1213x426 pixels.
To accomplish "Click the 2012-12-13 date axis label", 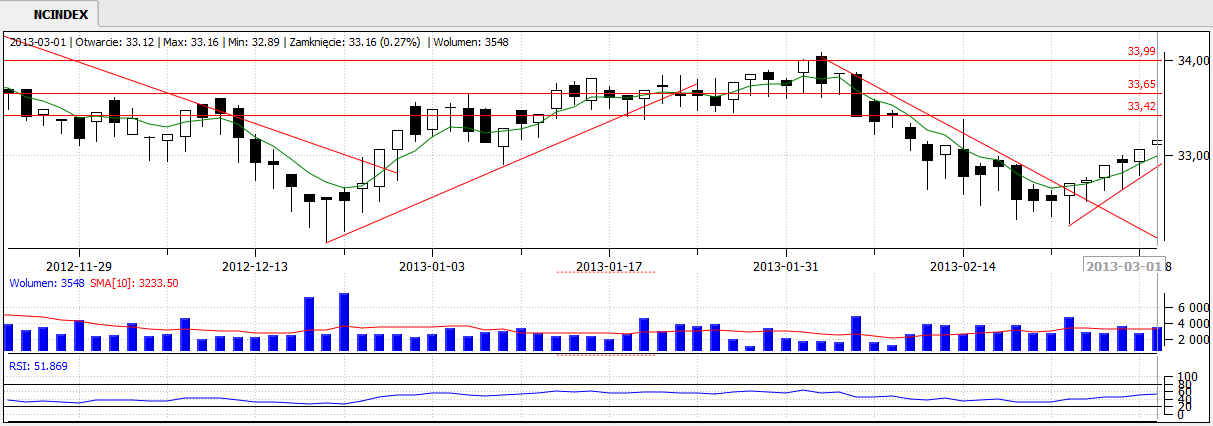I will click(254, 266).
